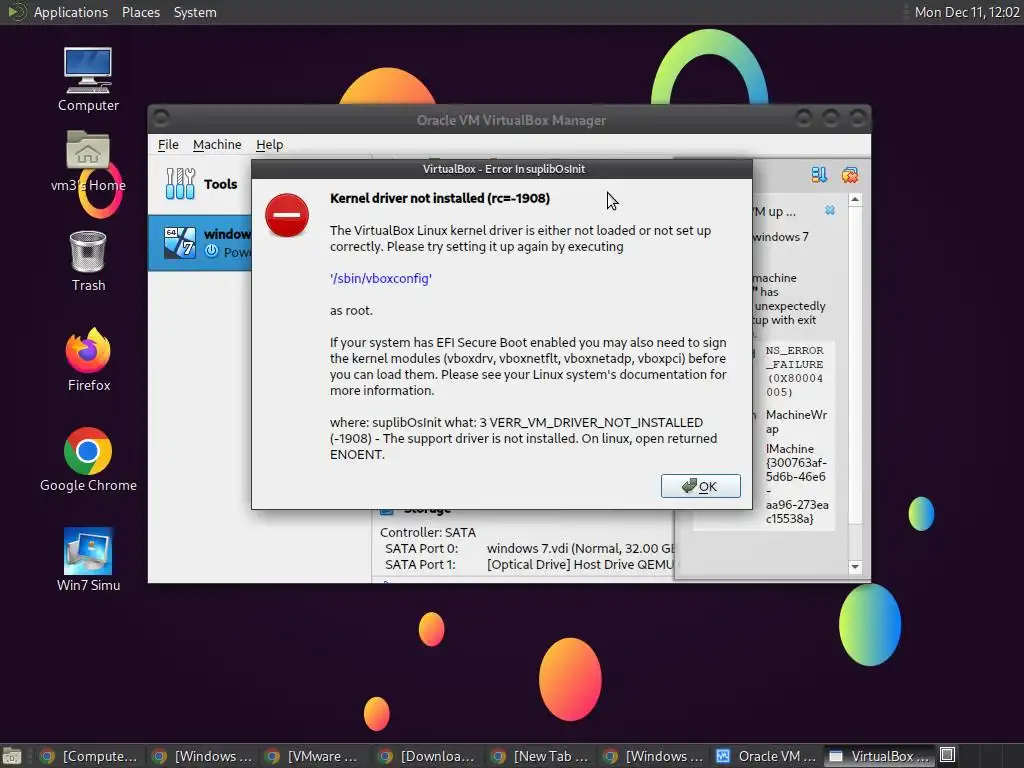Switch to the [Compute... Chrome taskbar window
The height and width of the screenshot is (768, 1024).
[89, 756]
